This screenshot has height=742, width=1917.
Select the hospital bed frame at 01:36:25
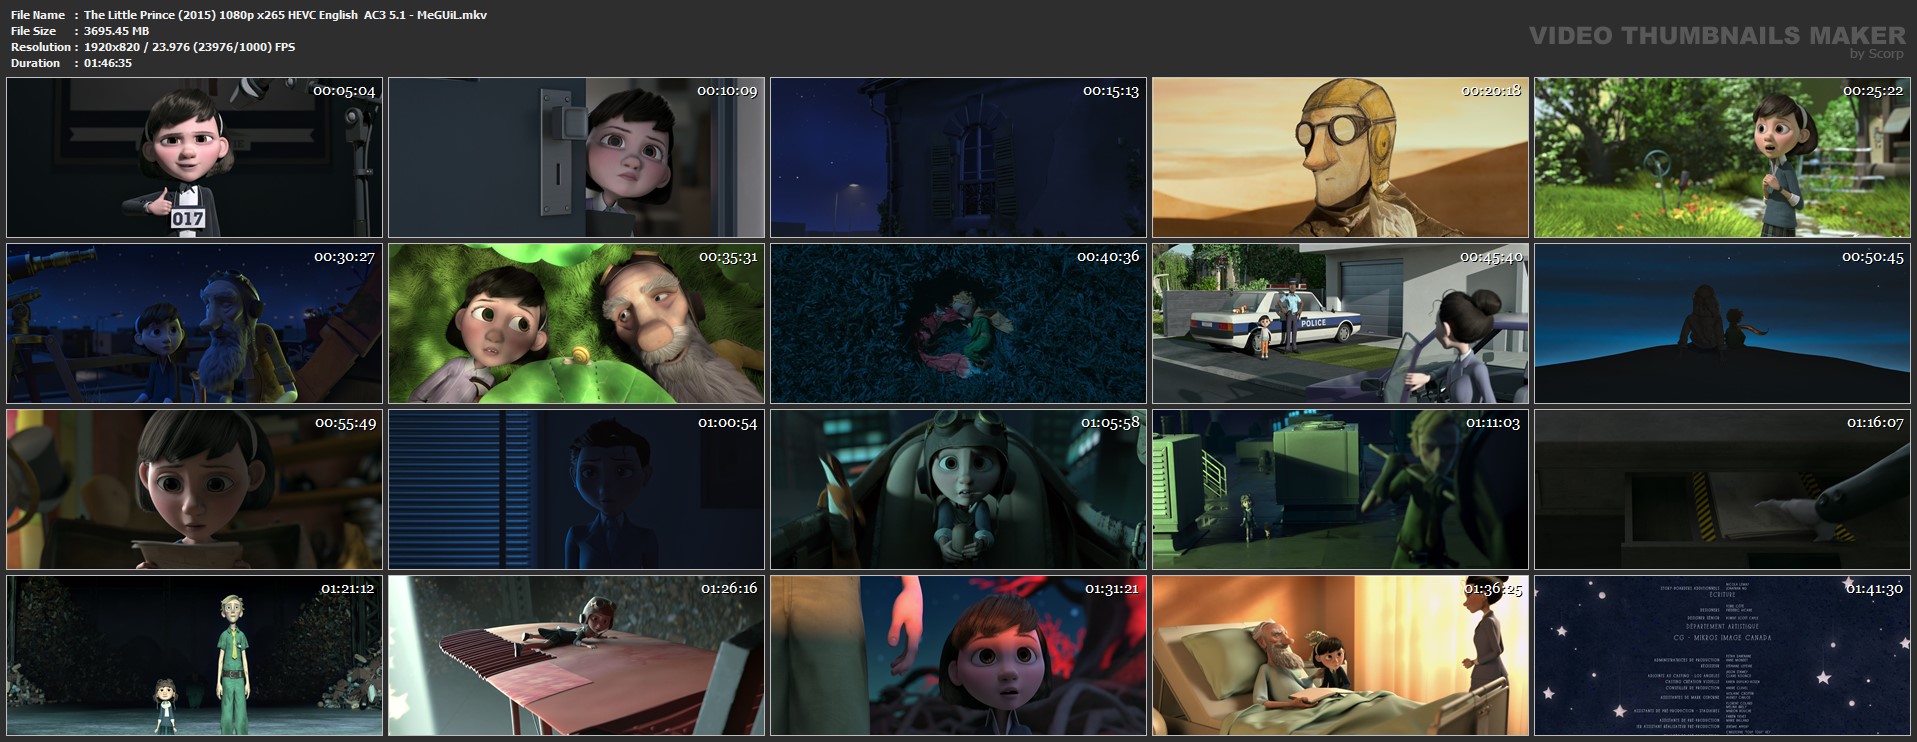(1340, 655)
